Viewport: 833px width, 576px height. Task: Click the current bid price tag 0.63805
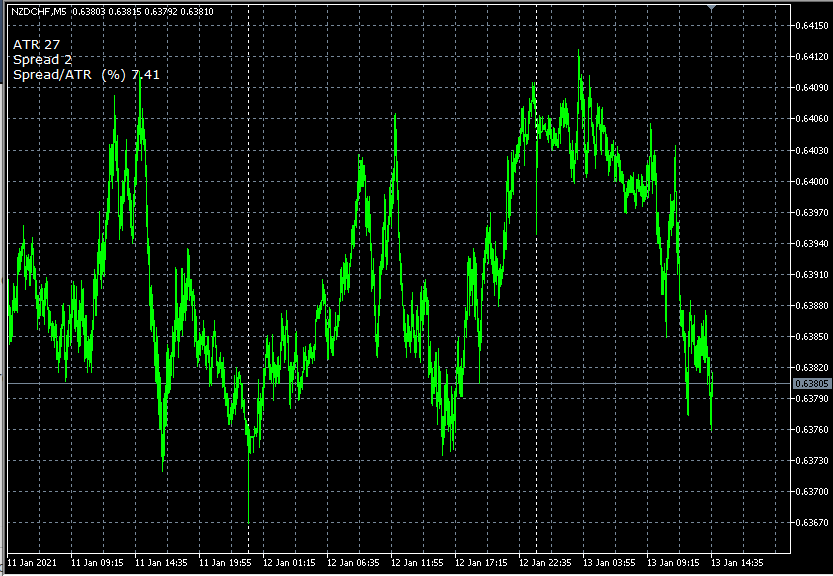point(812,384)
